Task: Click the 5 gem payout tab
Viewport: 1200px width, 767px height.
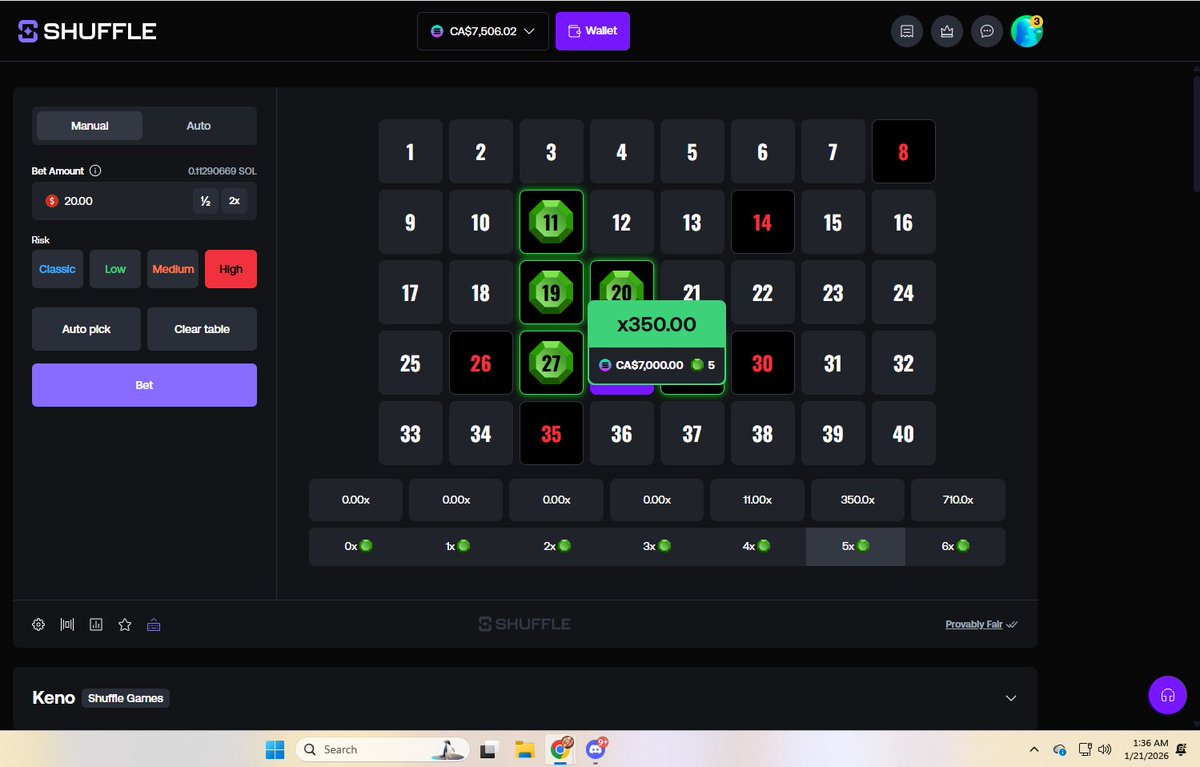Action: (856, 547)
